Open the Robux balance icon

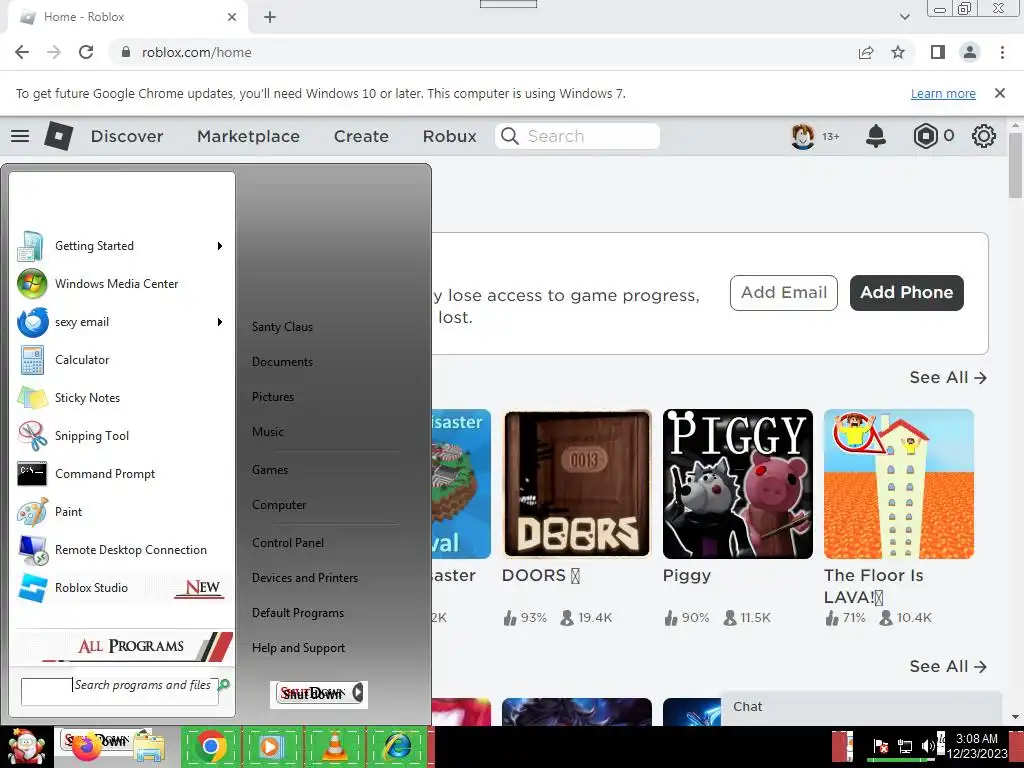925,136
